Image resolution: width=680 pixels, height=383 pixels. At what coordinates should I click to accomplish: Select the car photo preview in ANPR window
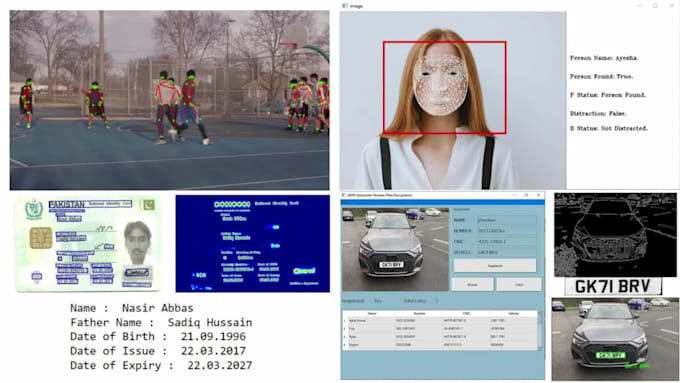click(x=395, y=249)
